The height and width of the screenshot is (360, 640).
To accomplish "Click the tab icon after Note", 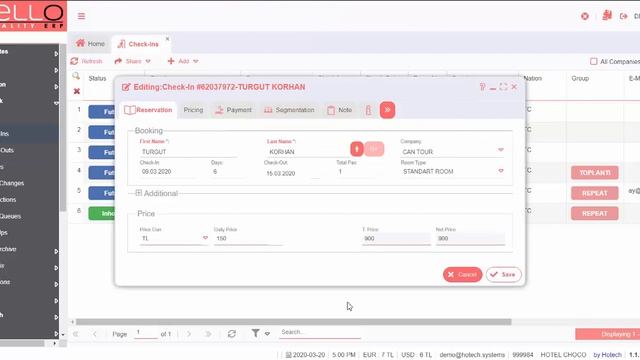I will click(368, 110).
